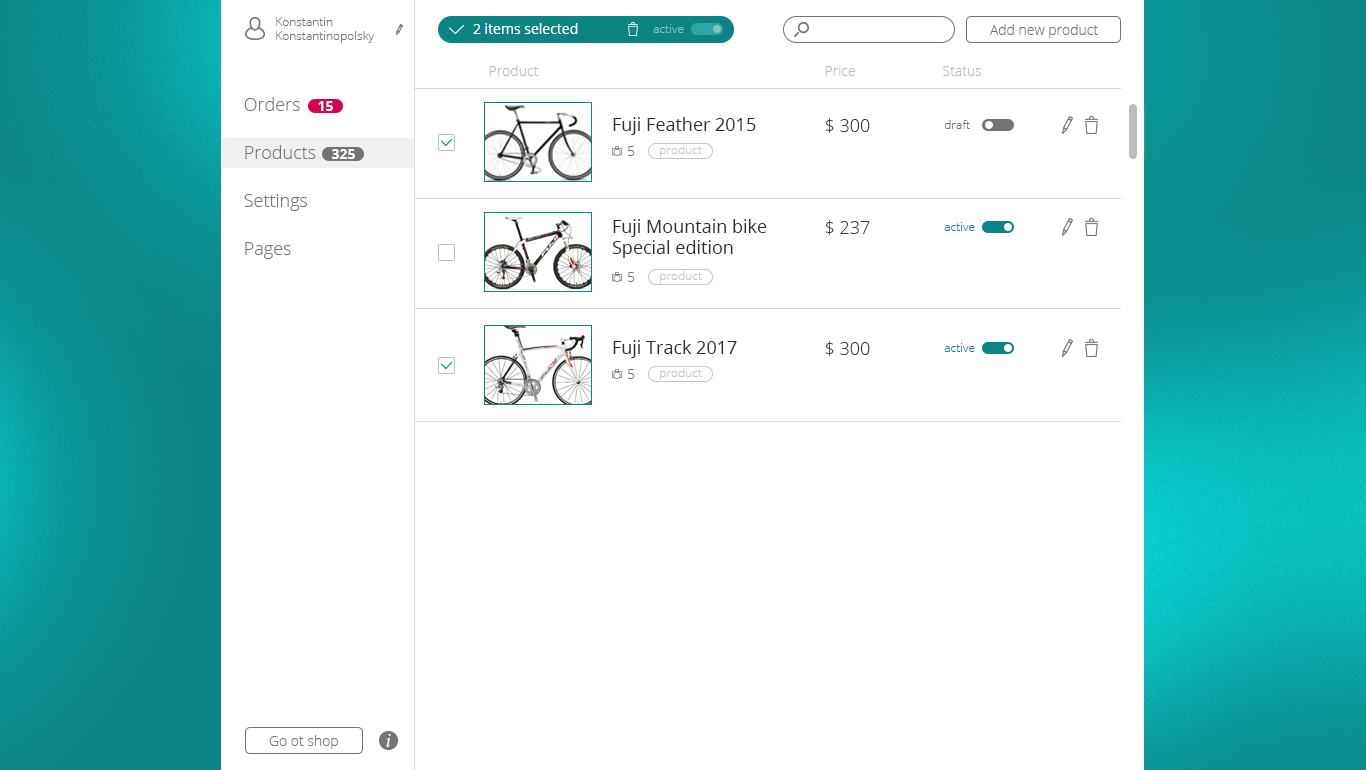1366x770 pixels.
Task: Uncheck the Fuji Track 2017 checkbox
Action: pos(447,366)
